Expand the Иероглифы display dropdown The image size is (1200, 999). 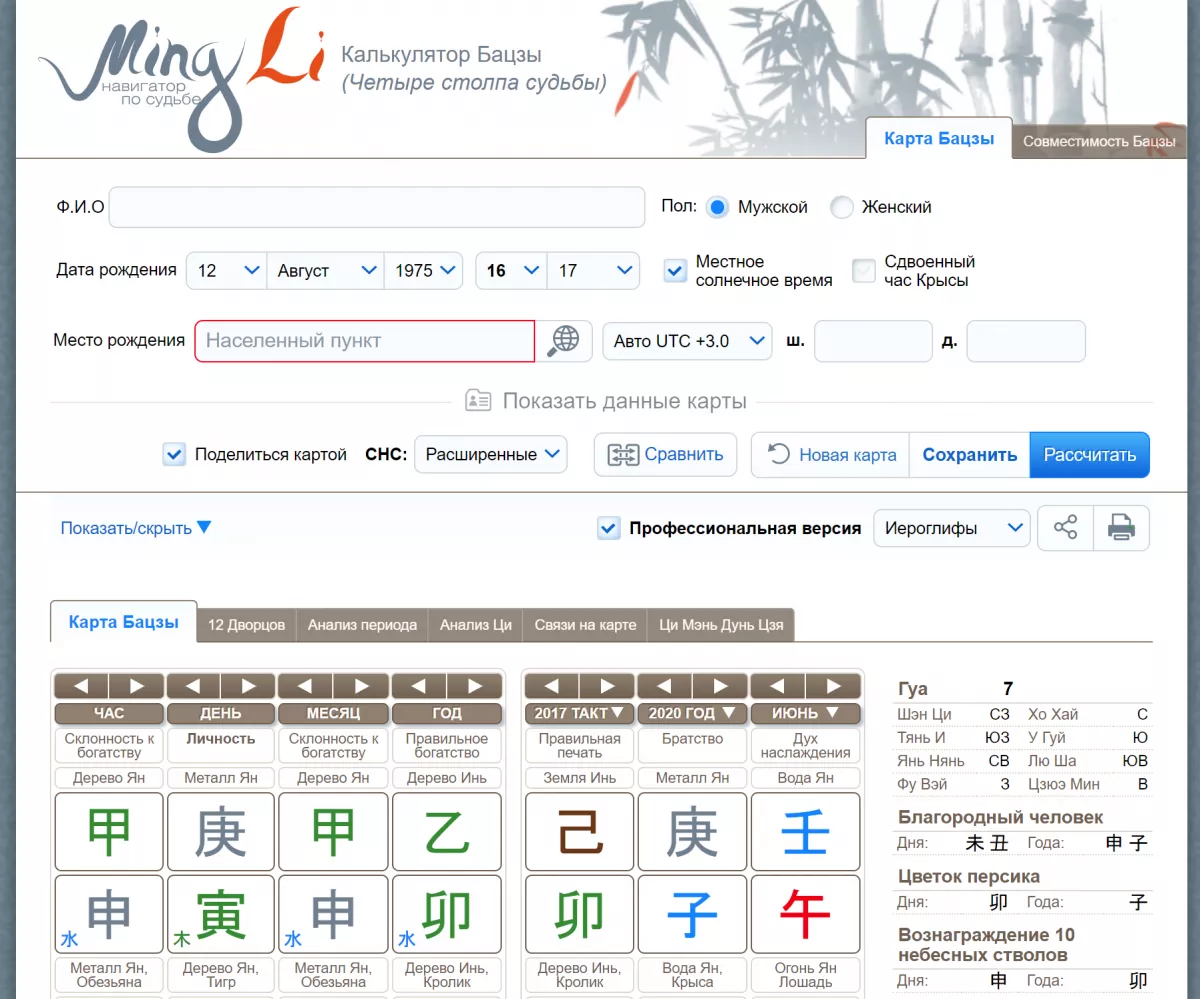pos(951,528)
